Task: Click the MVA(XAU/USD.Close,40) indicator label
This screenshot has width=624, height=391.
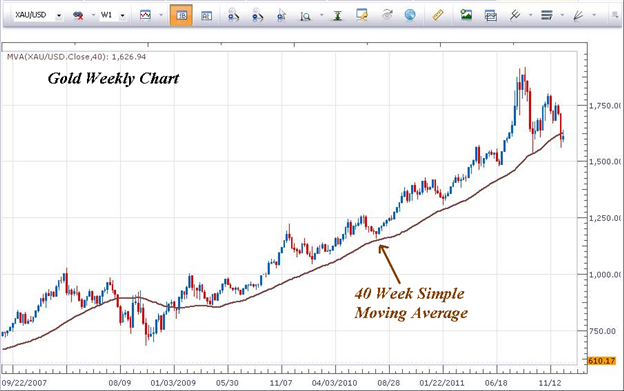Action: point(76,57)
